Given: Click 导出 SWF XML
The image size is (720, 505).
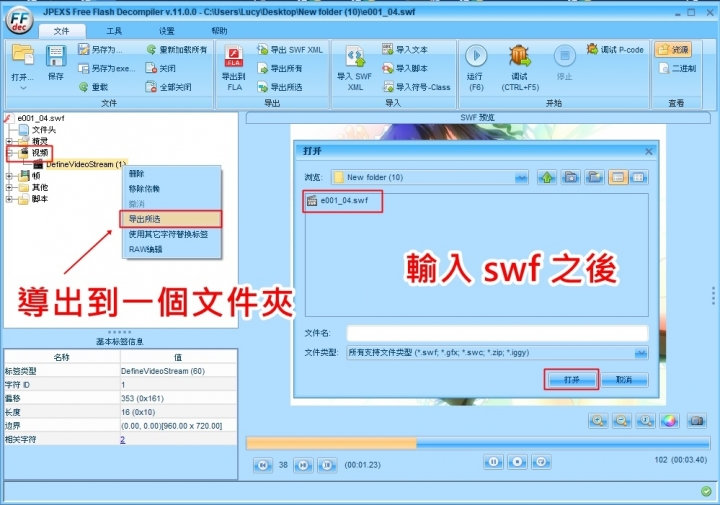Looking at the screenshot, I should point(290,50).
